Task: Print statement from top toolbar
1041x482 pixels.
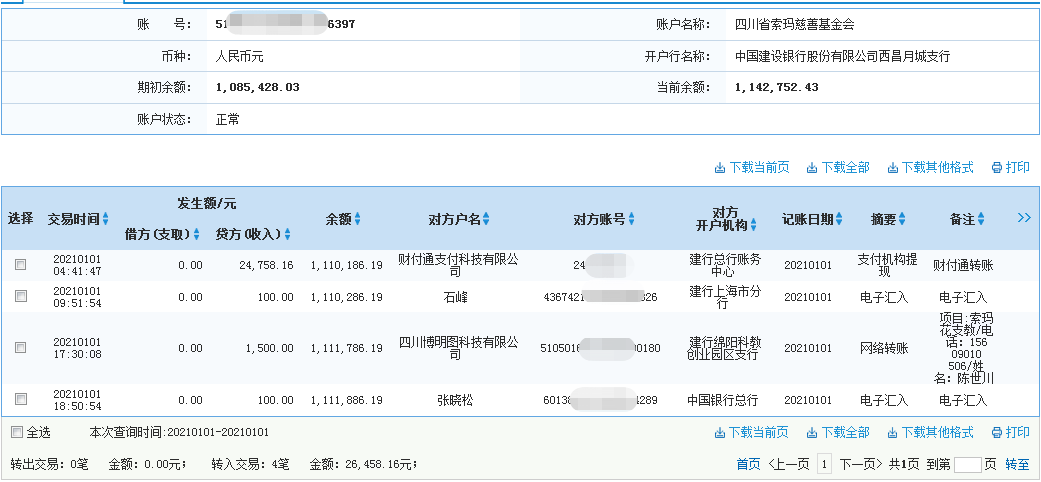Action: (1010, 167)
